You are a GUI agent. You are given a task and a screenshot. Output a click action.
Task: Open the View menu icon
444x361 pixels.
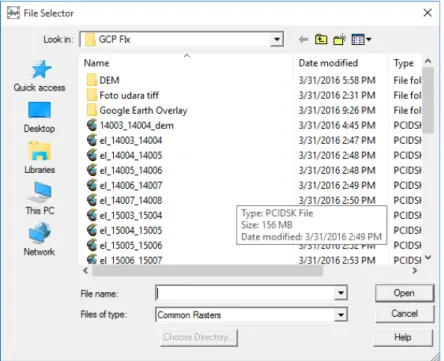(361, 40)
